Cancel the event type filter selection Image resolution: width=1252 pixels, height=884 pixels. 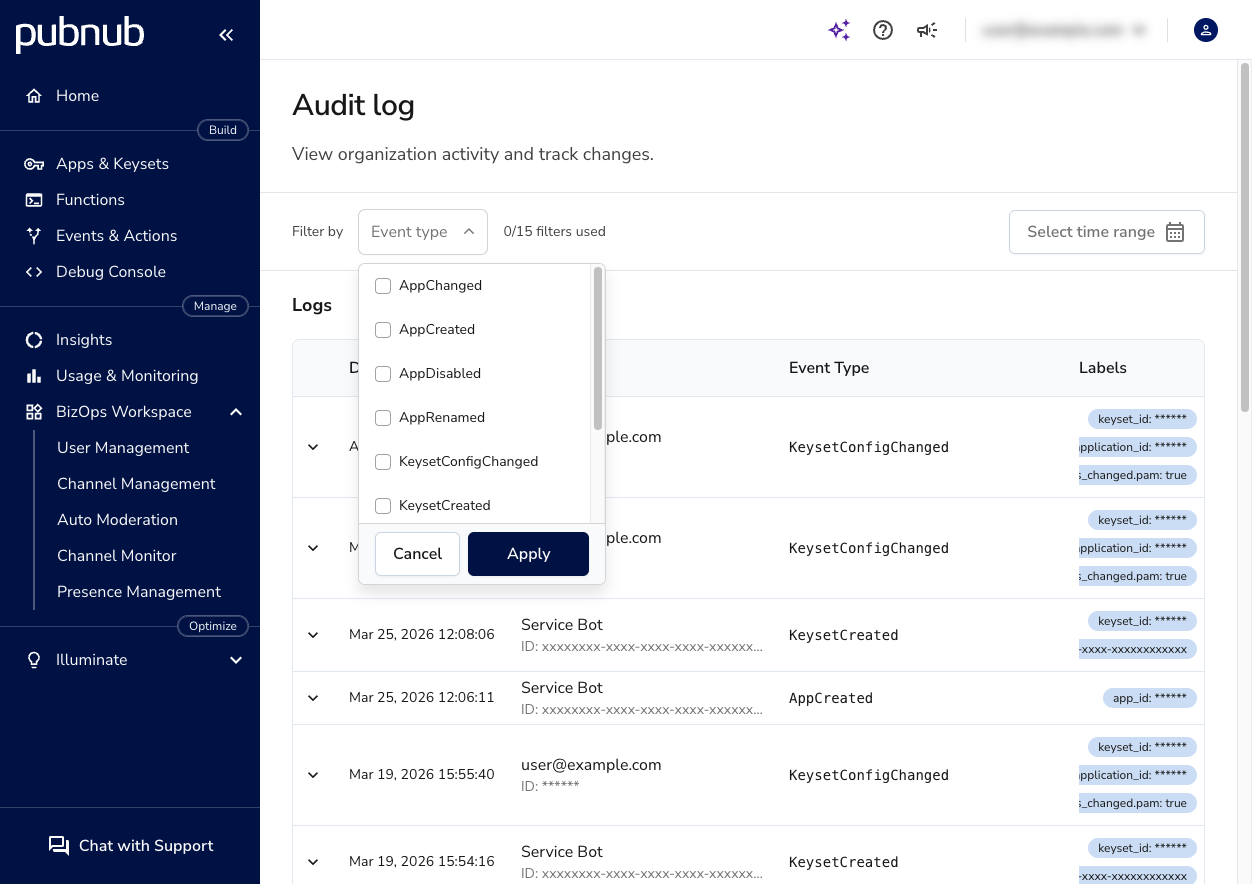click(x=417, y=553)
